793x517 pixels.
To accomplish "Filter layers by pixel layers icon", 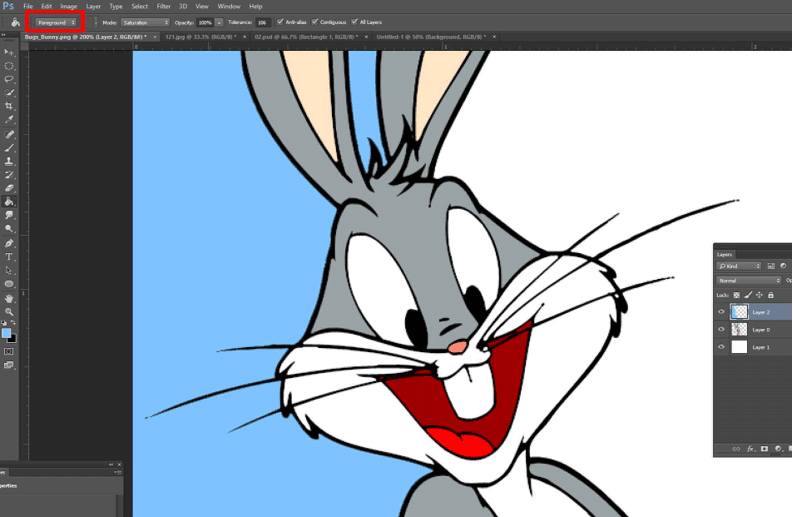I will pyautogui.click(x=771, y=266).
